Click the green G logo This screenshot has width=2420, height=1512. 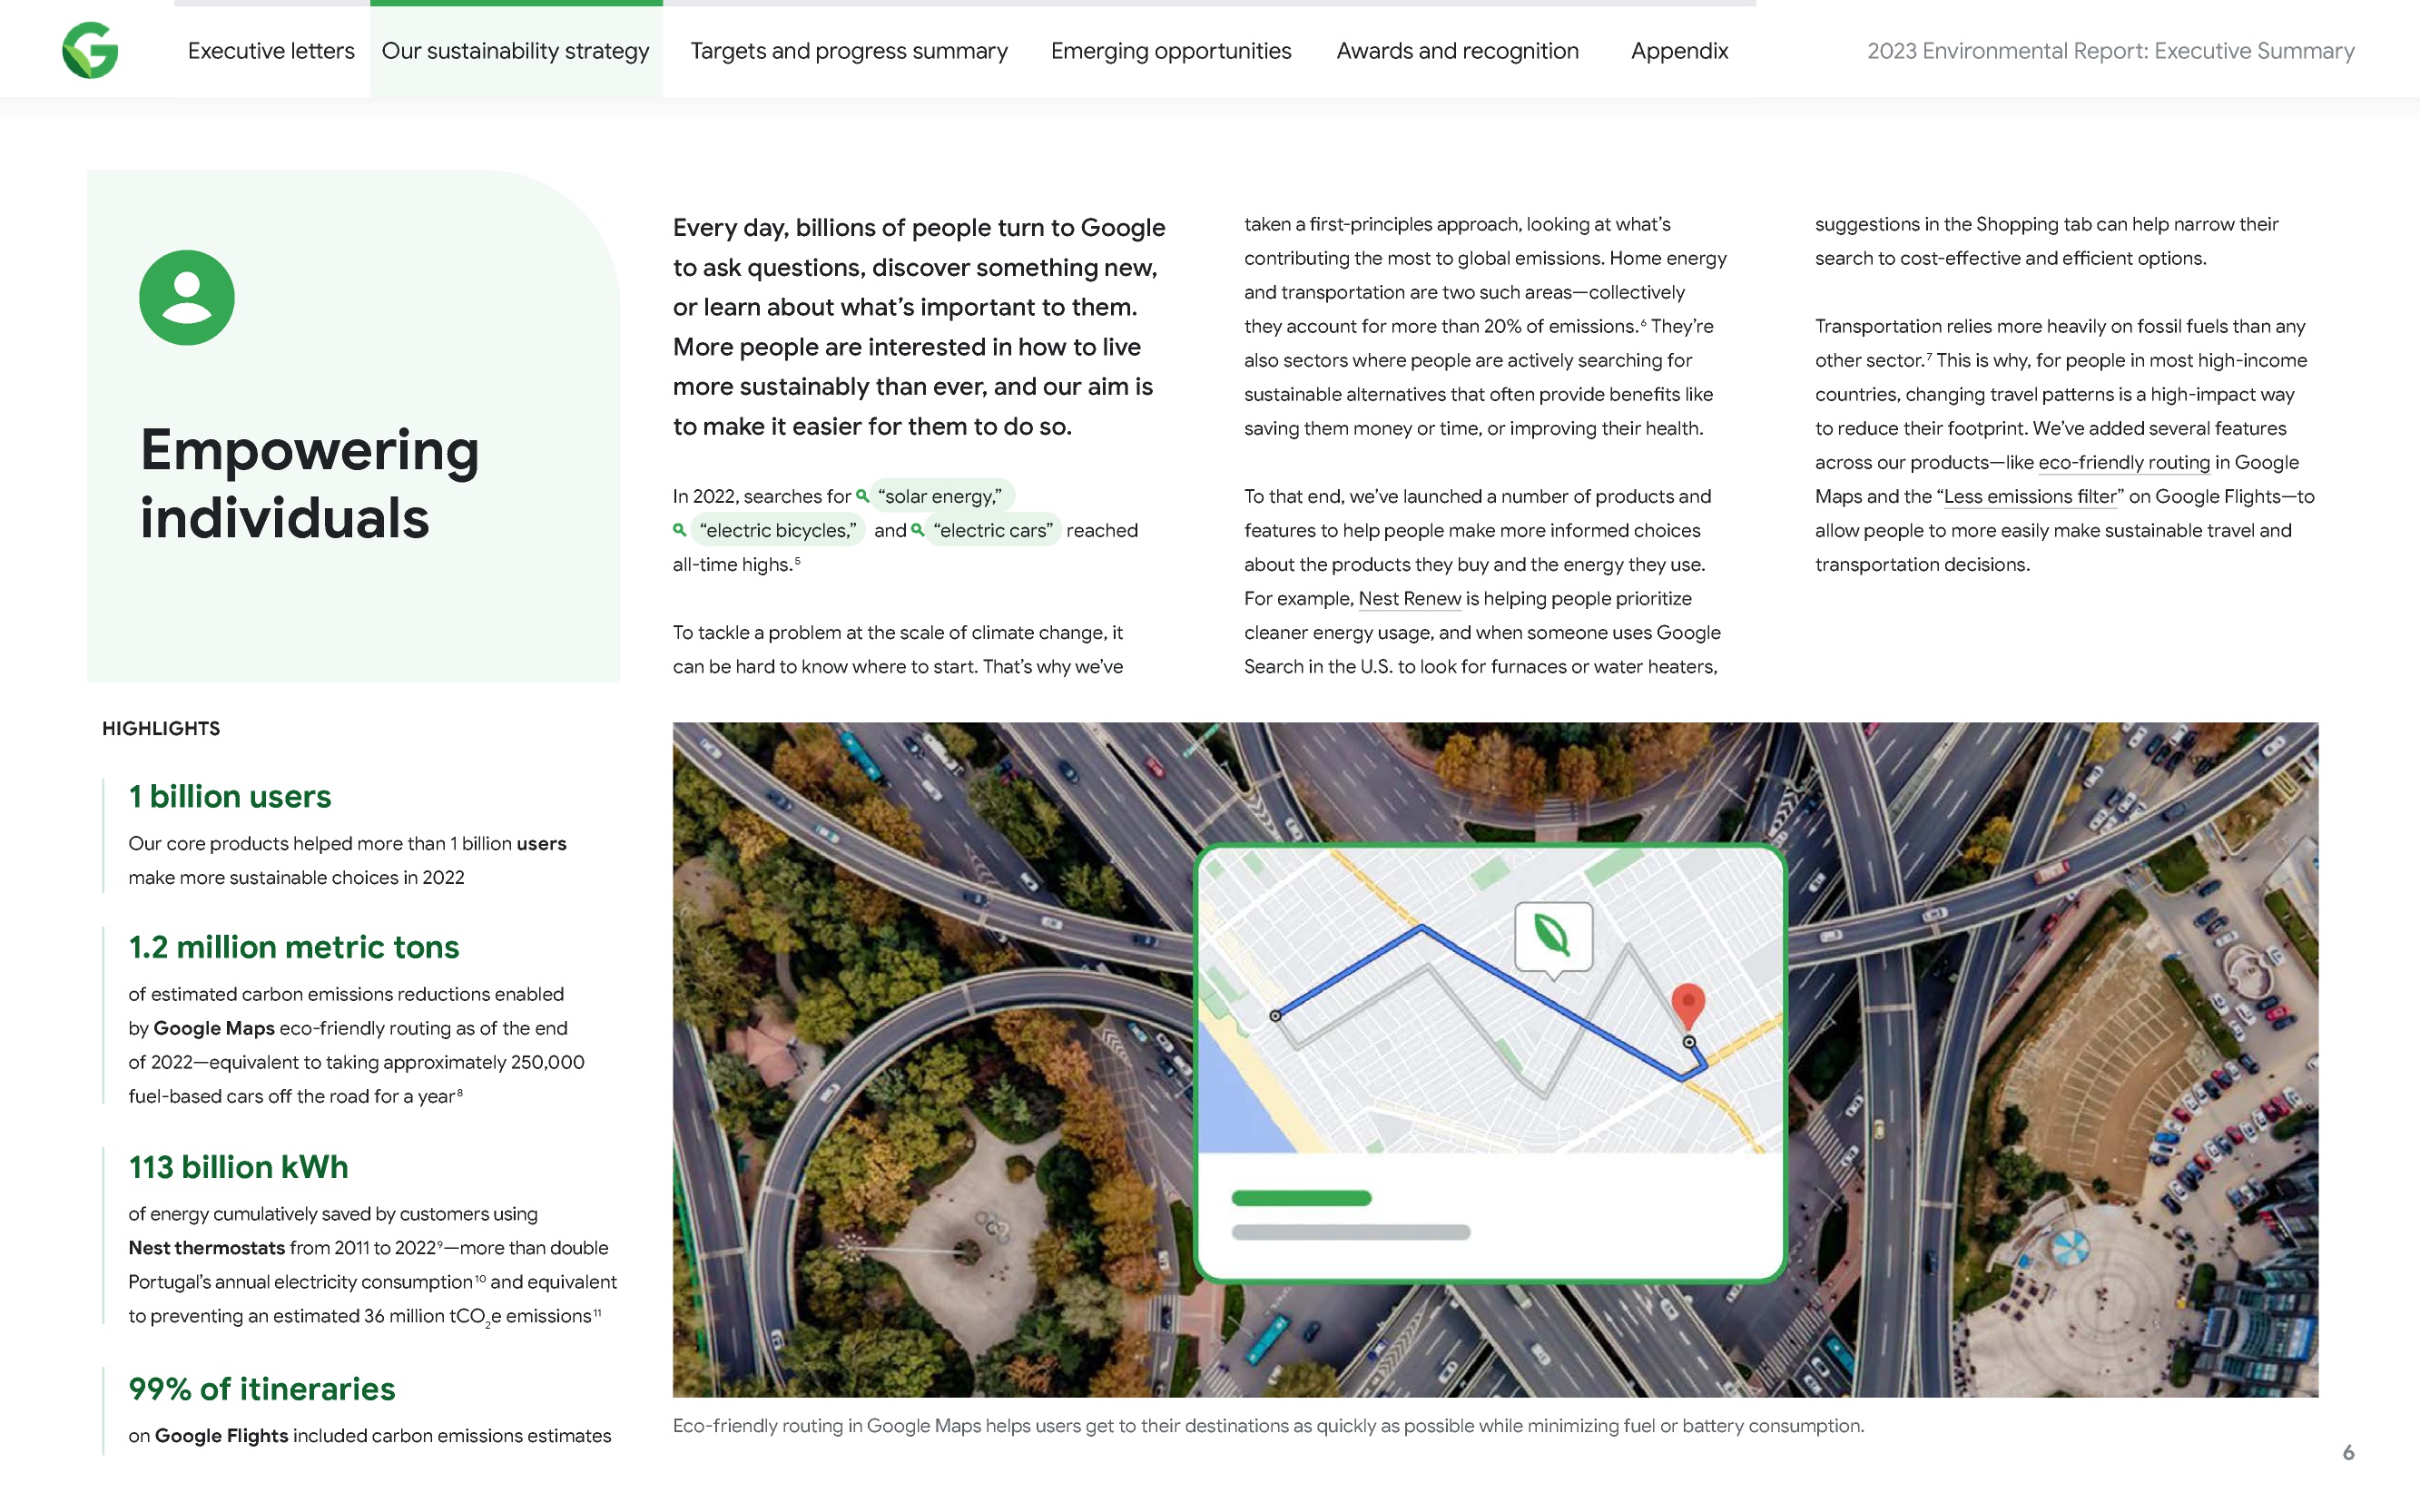click(90, 50)
